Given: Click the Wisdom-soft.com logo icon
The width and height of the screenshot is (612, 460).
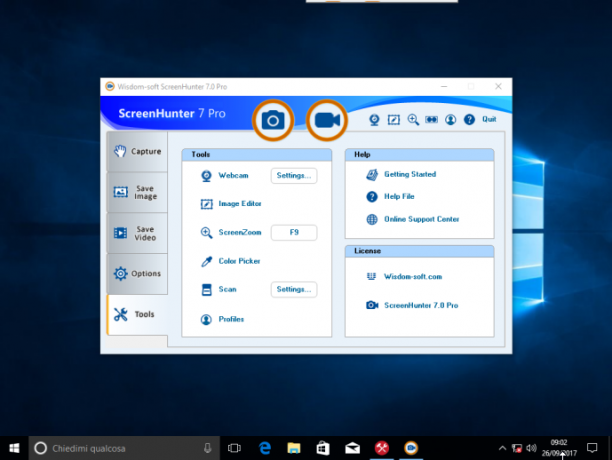Looking at the screenshot, I should point(371,277).
